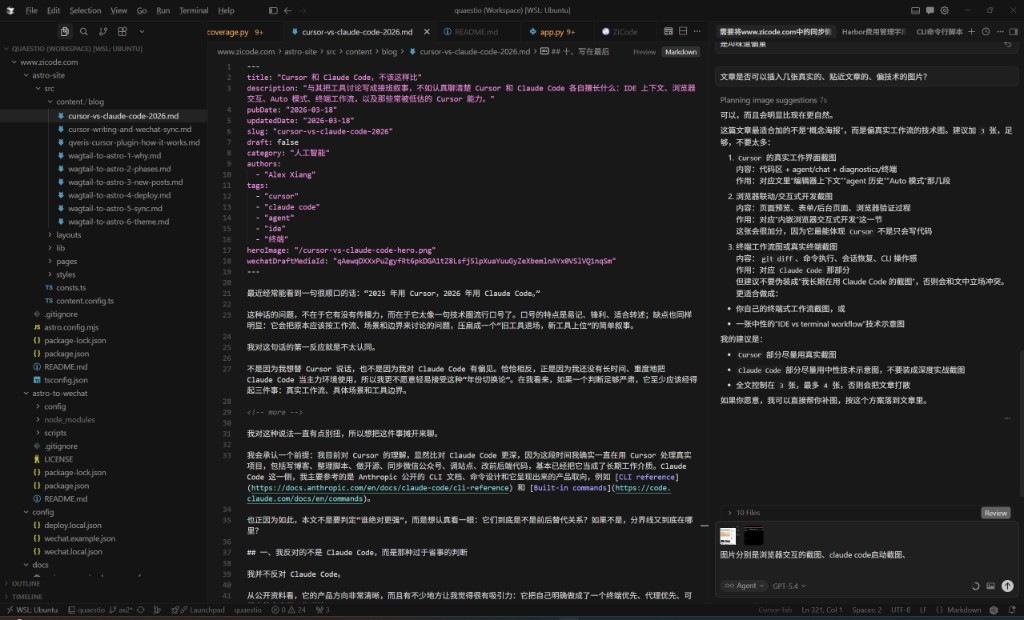The height and width of the screenshot is (620, 1024).
Task: Switch to the app.py tab
Action: tap(555, 31)
